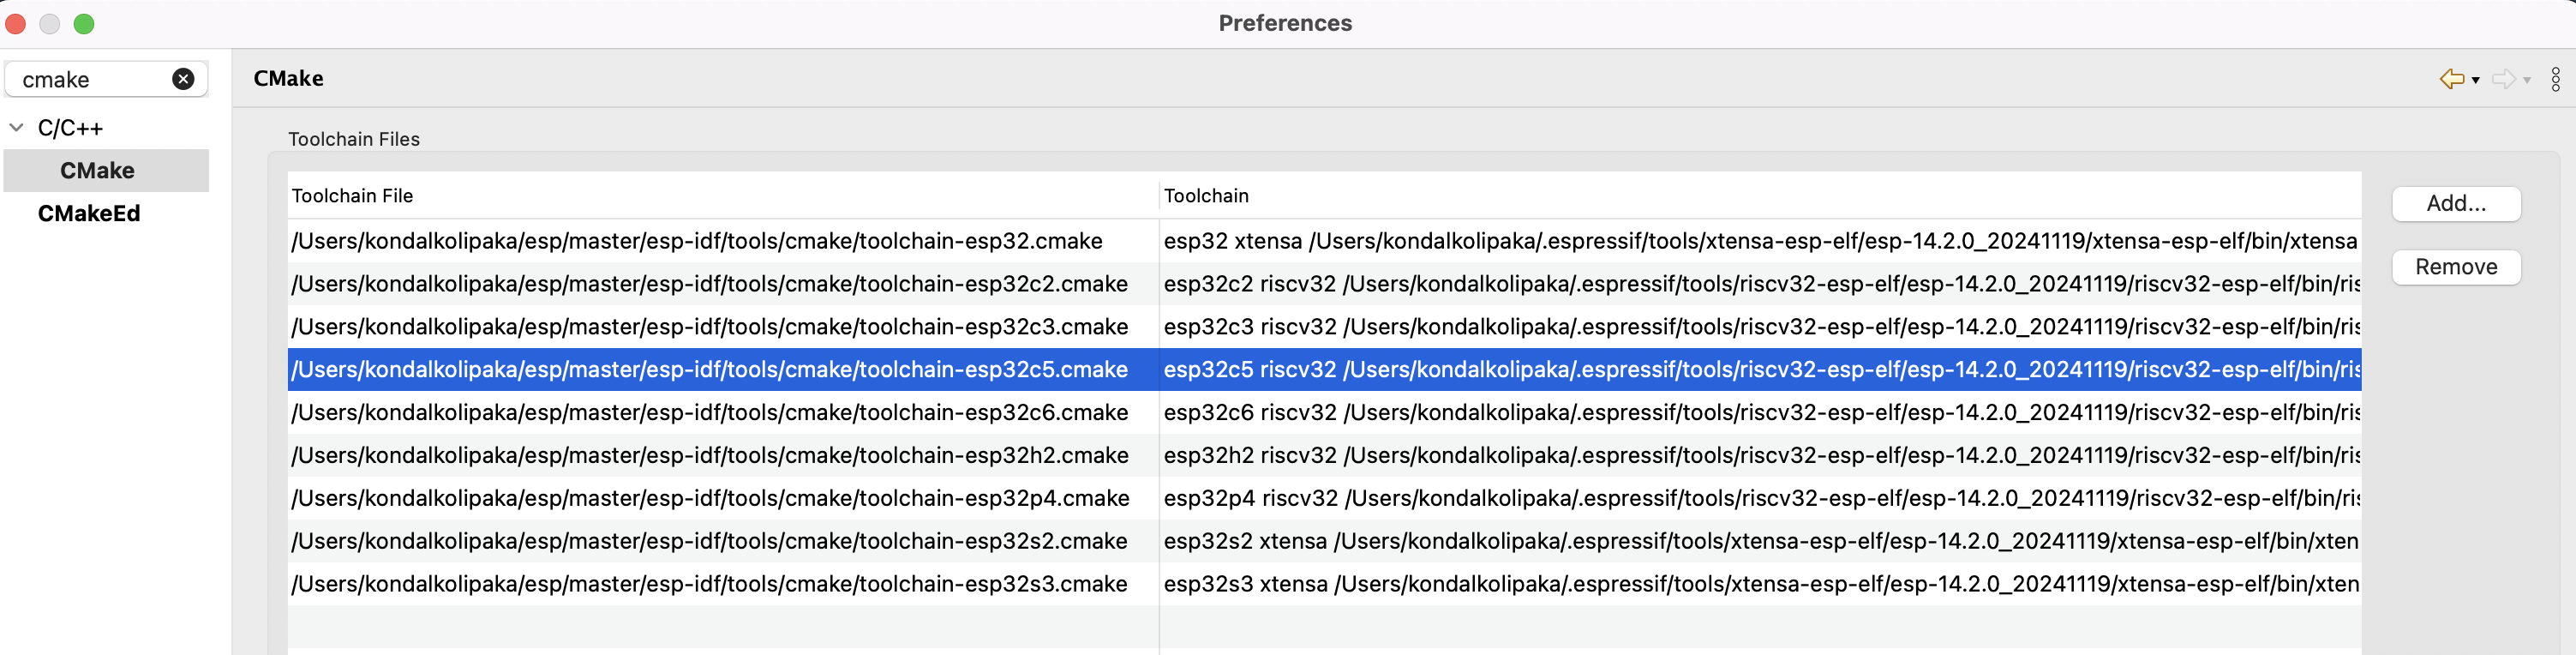Image resolution: width=2576 pixels, height=655 pixels.
Task: Click the forward navigation arrow icon
Action: [x=2503, y=79]
